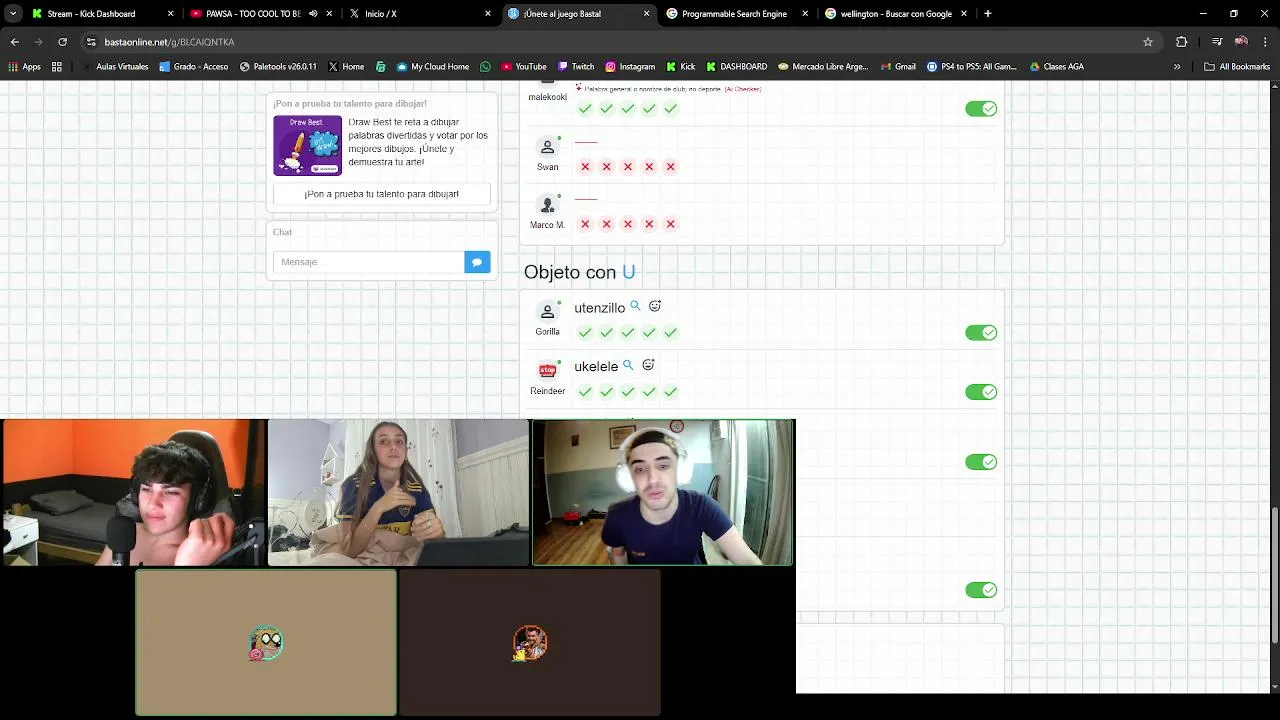Search the word utenzillo with its magnifier icon
The width and height of the screenshot is (1280, 720).
pos(635,306)
